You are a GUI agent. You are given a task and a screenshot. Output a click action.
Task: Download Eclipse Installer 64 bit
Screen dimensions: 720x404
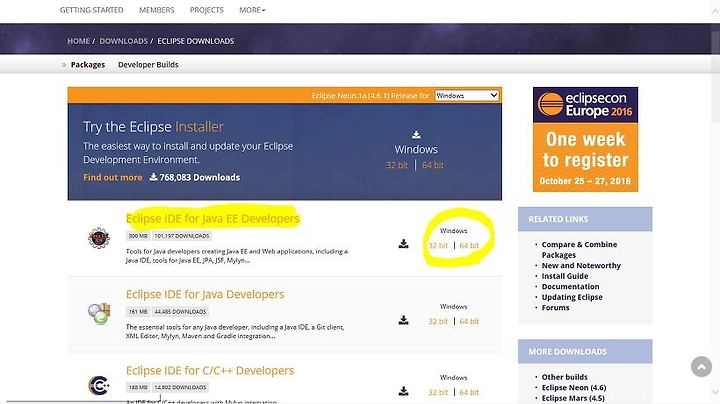[433, 165]
